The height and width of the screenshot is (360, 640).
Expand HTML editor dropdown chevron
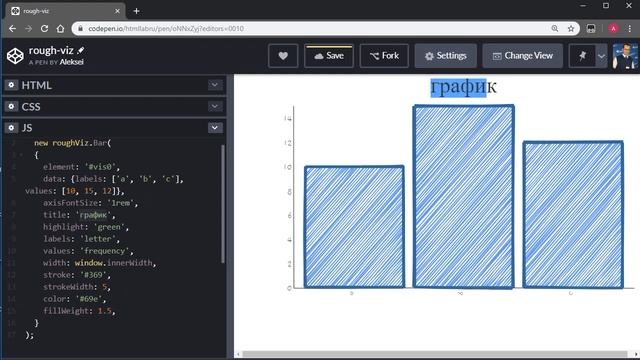point(215,85)
